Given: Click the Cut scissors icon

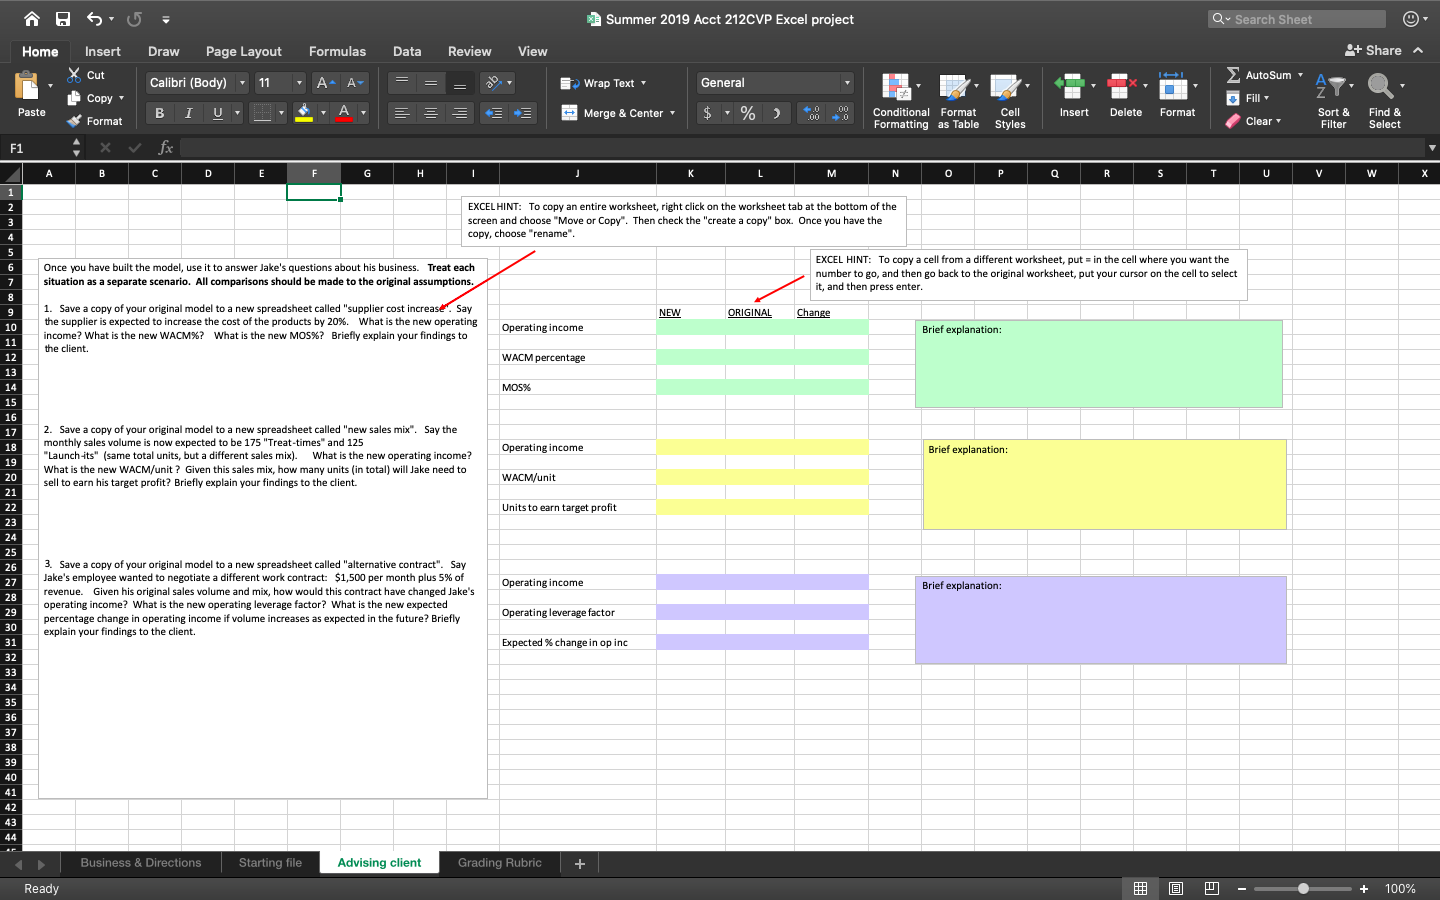Looking at the screenshot, I should 74,75.
